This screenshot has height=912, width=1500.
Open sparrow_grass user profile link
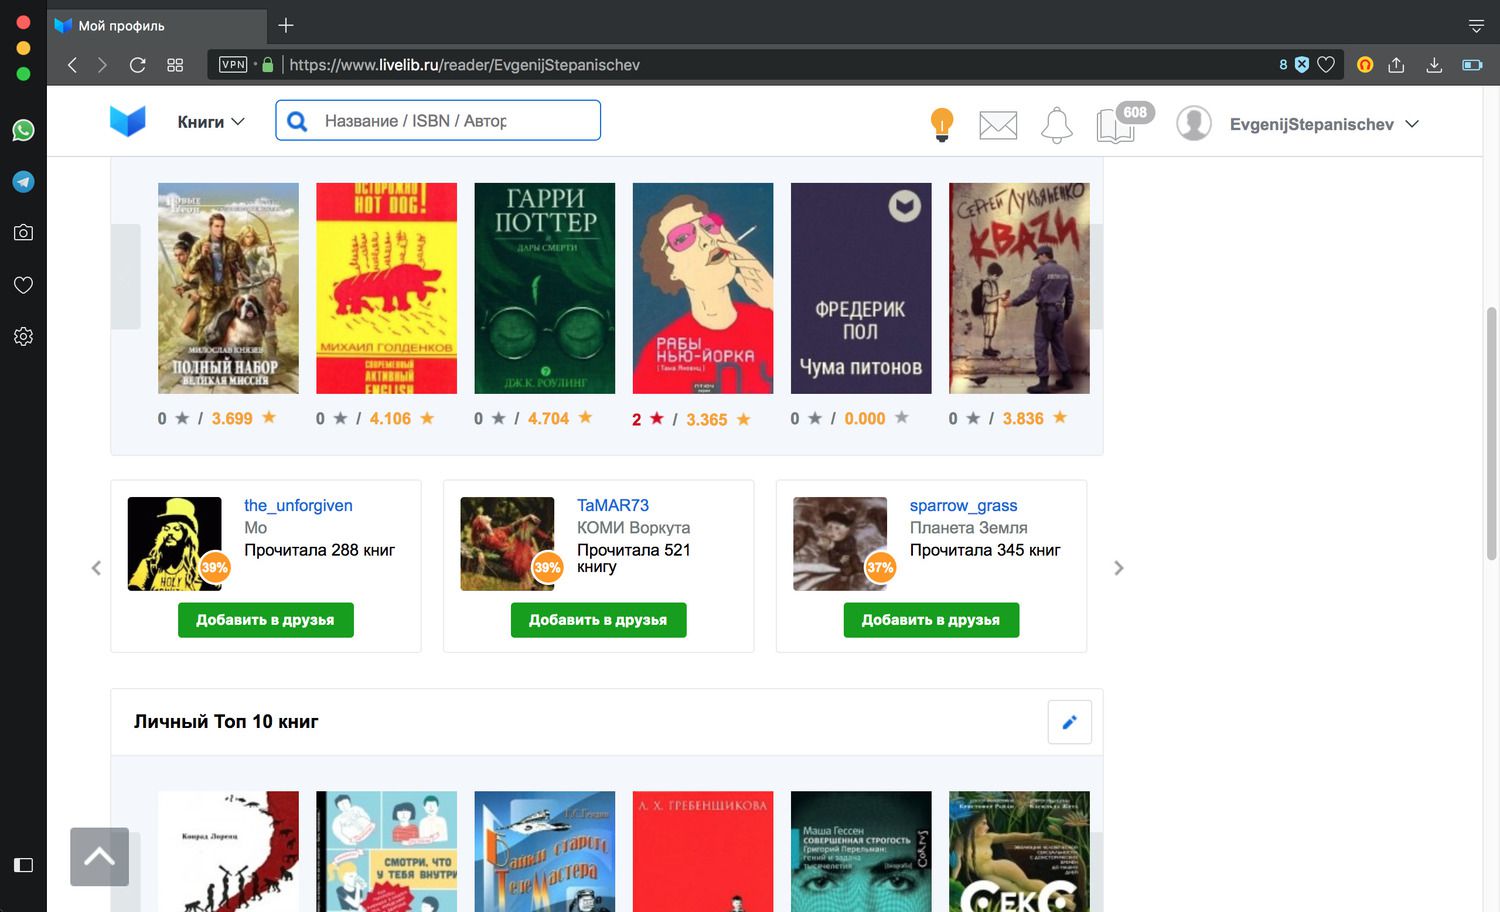click(x=963, y=506)
